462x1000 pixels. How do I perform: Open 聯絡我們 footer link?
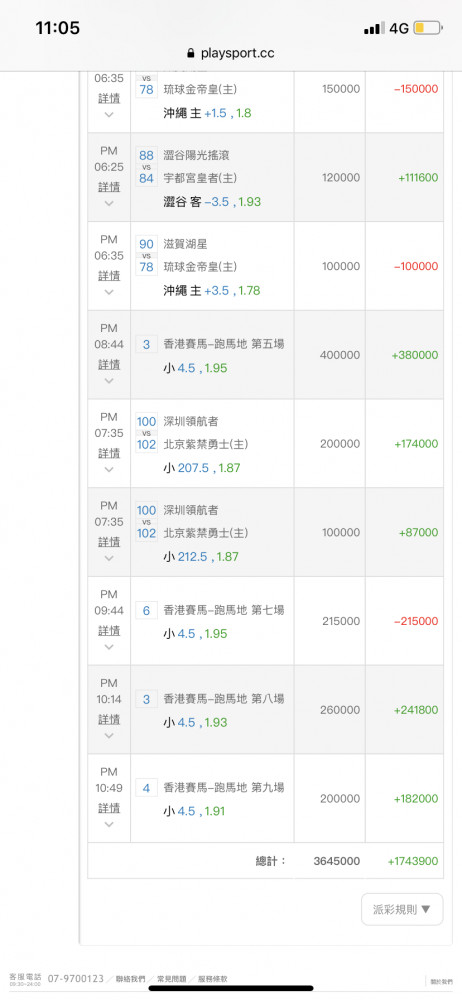click(131, 979)
